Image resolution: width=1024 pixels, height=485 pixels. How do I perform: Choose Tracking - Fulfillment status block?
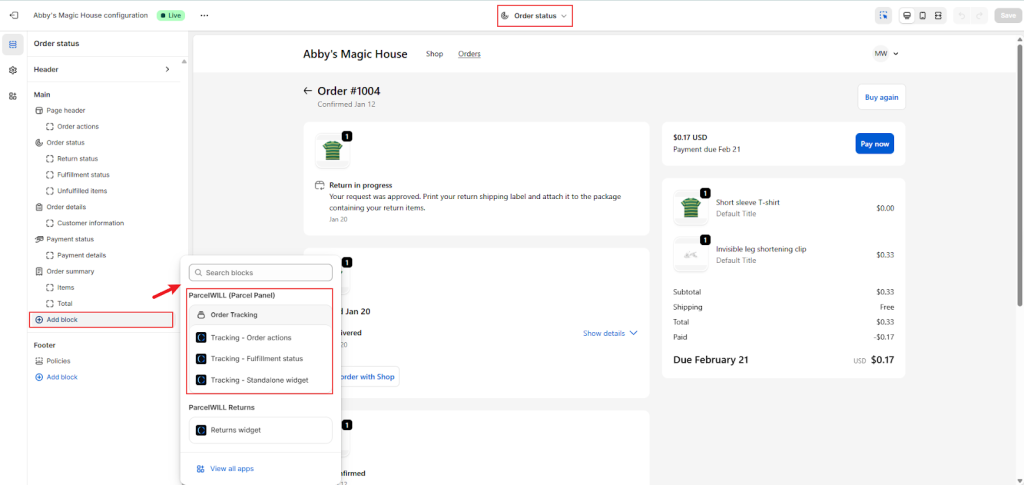pos(261,358)
